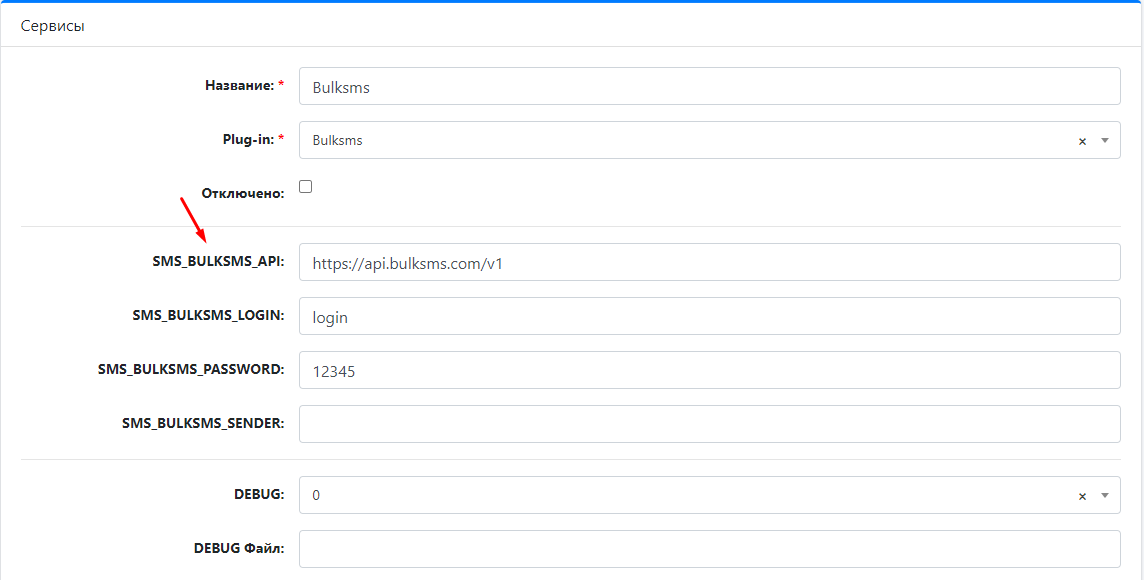1144x580 pixels.
Task: Click the SMS_BULKSMS_API input field
Action: [709, 262]
